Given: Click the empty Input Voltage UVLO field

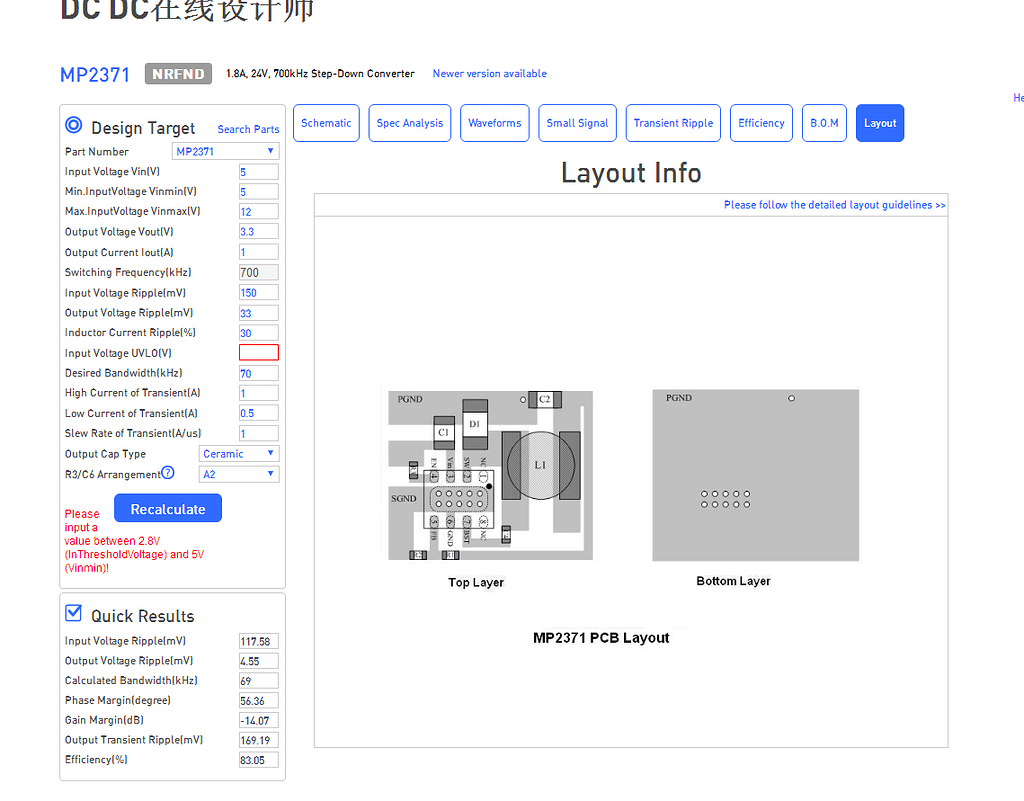Looking at the screenshot, I should 258,352.
